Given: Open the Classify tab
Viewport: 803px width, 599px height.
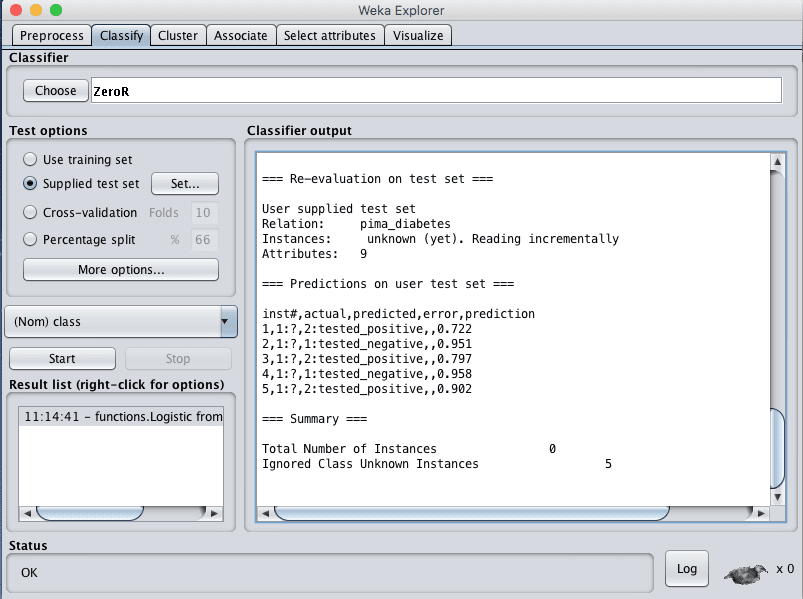Looking at the screenshot, I should pyautogui.click(x=121, y=35).
